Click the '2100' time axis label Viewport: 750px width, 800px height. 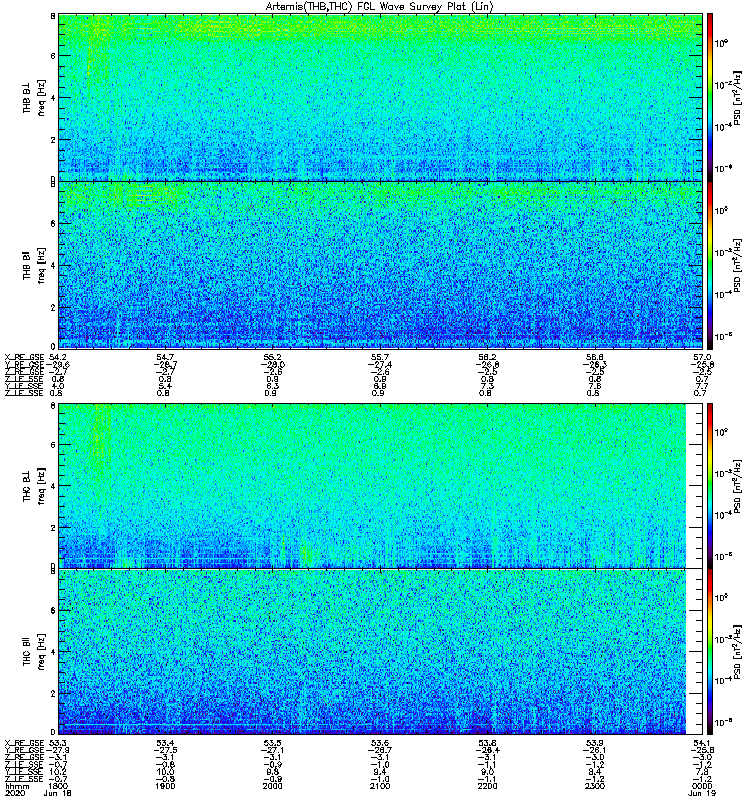point(380,786)
